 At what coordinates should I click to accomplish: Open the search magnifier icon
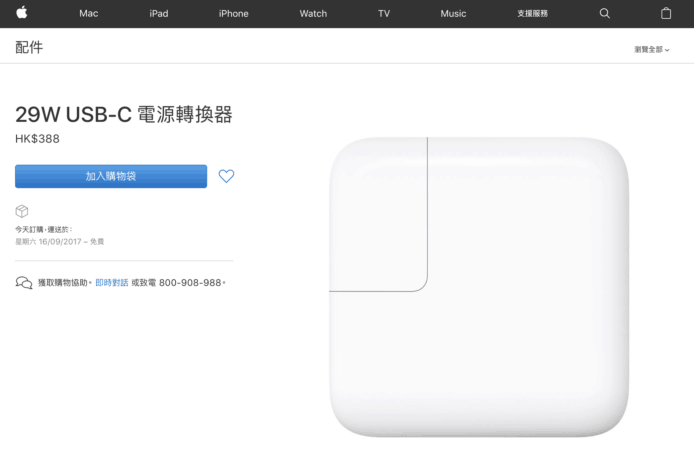click(x=605, y=13)
